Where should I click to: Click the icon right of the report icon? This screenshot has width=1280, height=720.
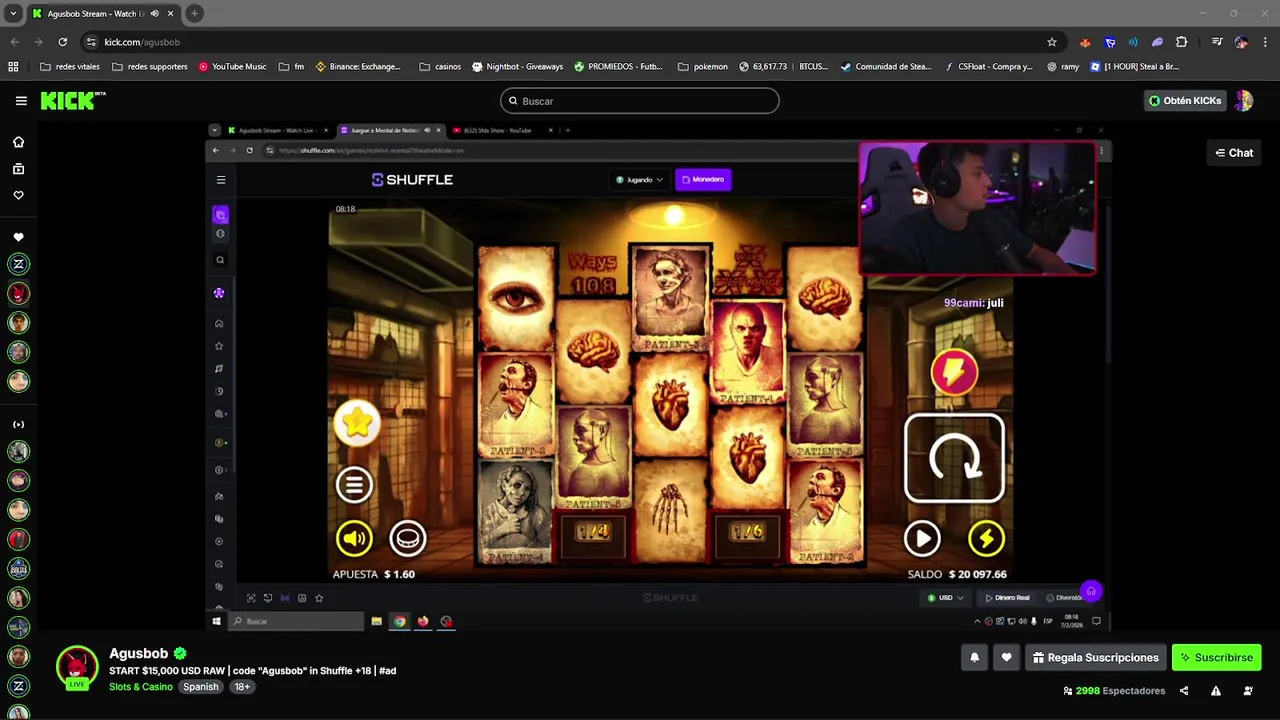coord(1248,691)
